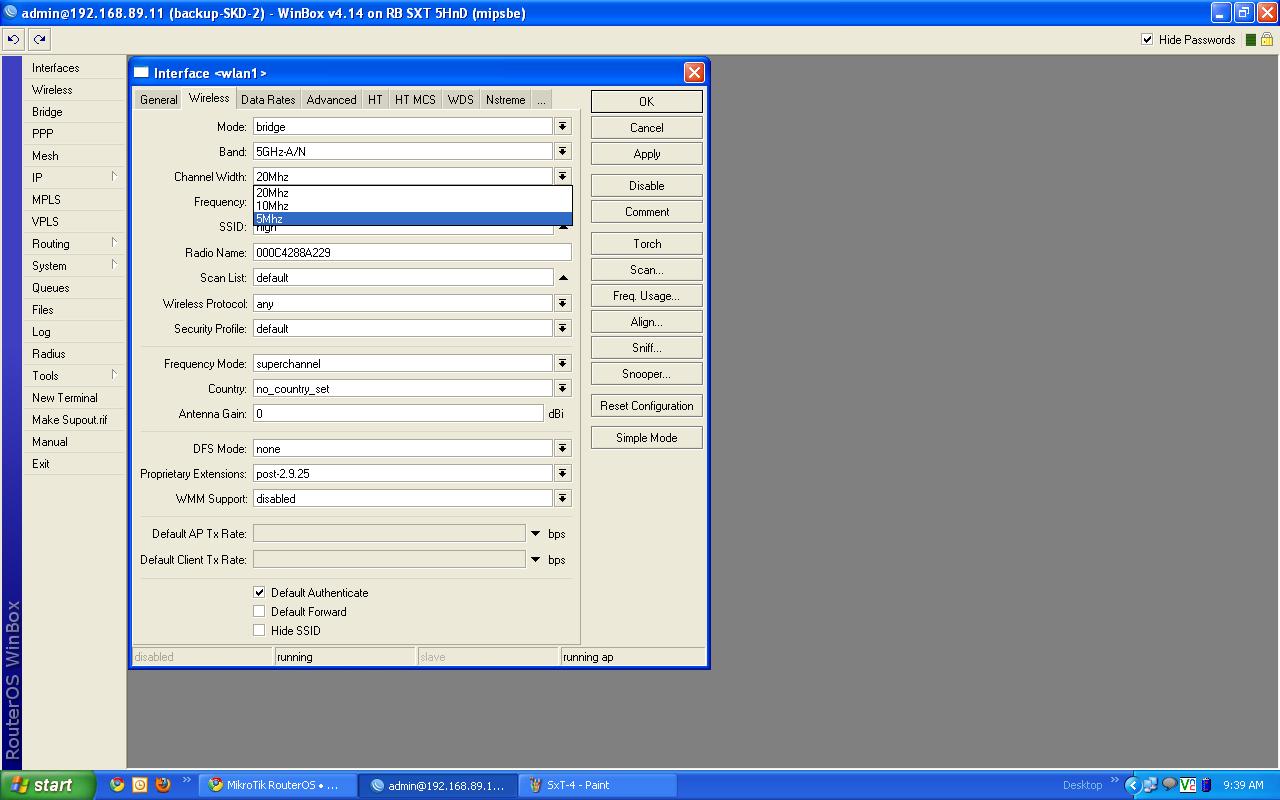The height and width of the screenshot is (800, 1280).
Task: Open the HT tab
Action: tap(375, 99)
